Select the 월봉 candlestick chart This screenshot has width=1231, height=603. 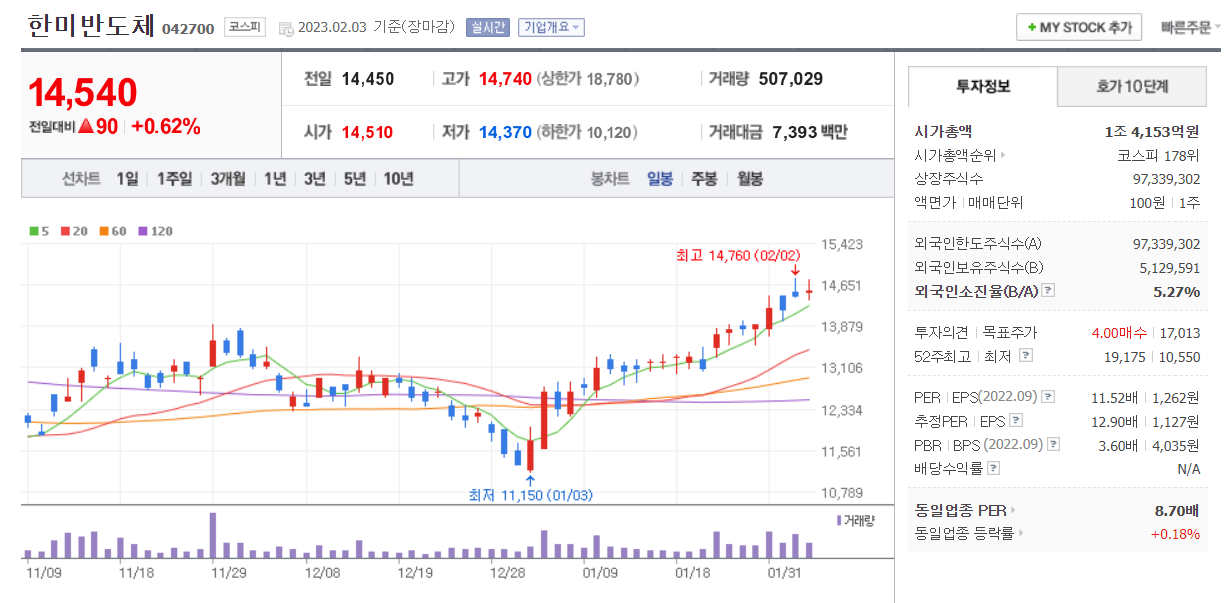coord(750,179)
